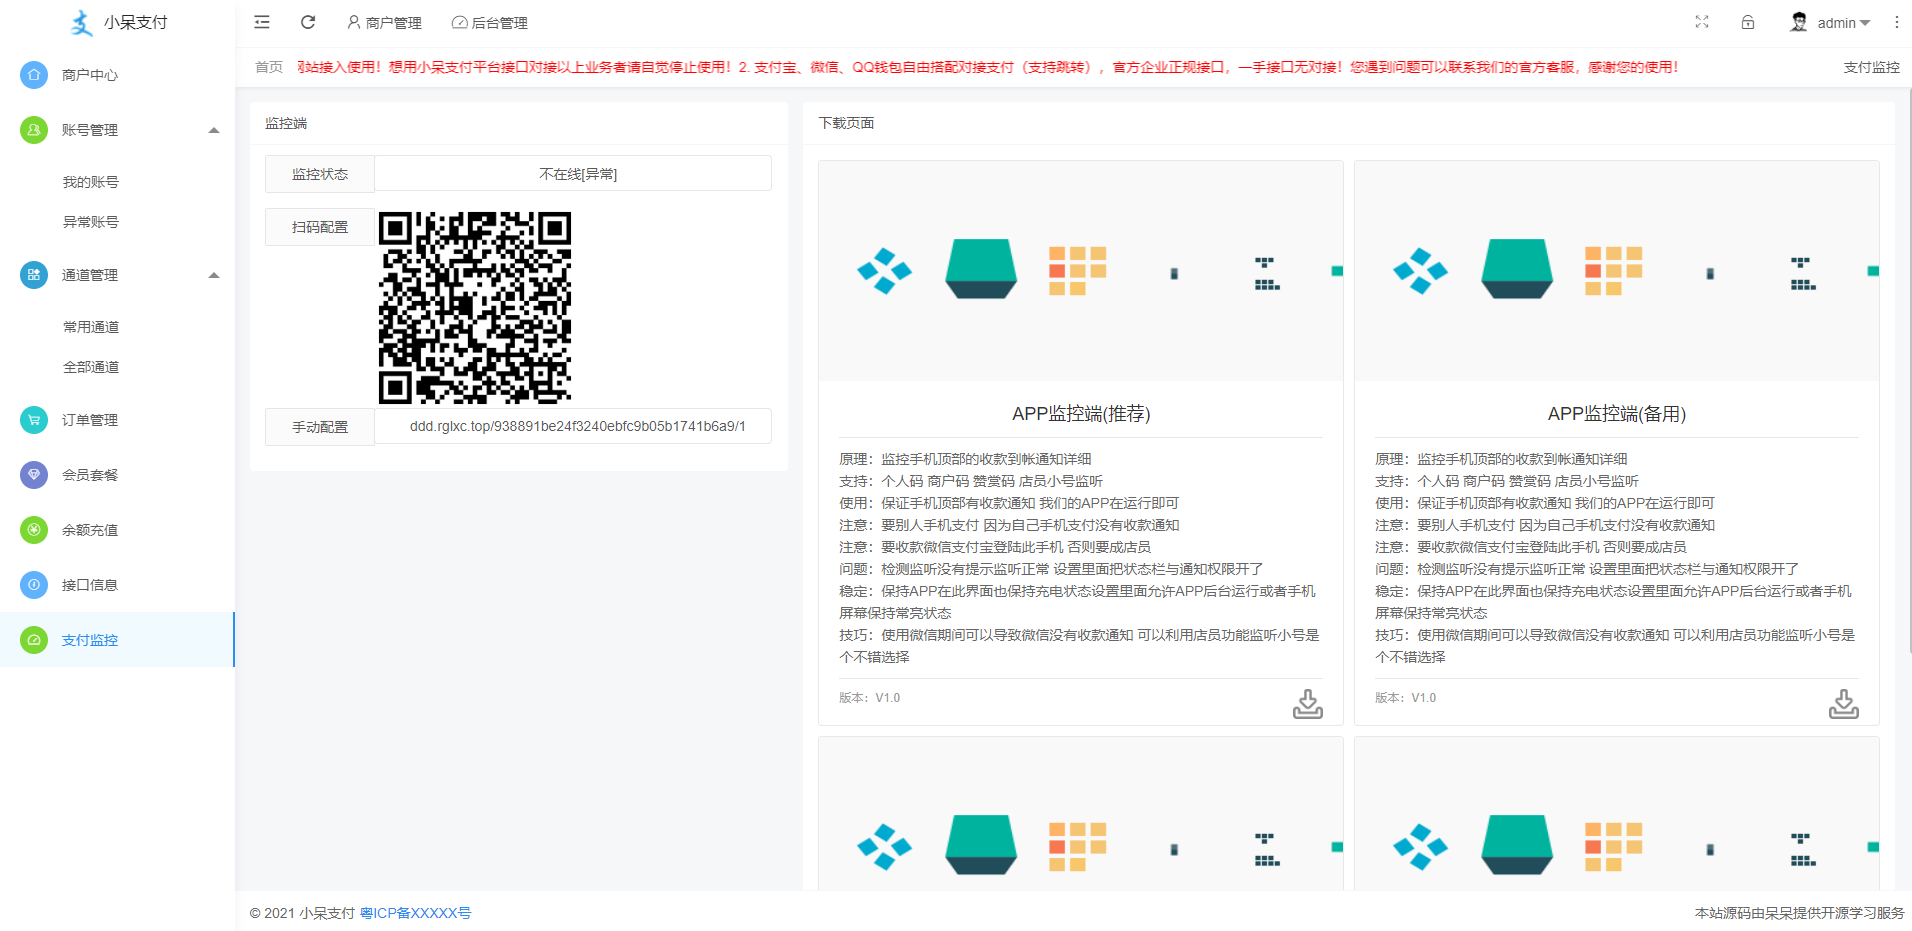This screenshot has width=1912, height=931.
Task: Collapse the 通道管理 section arrow
Action: point(213,275)
